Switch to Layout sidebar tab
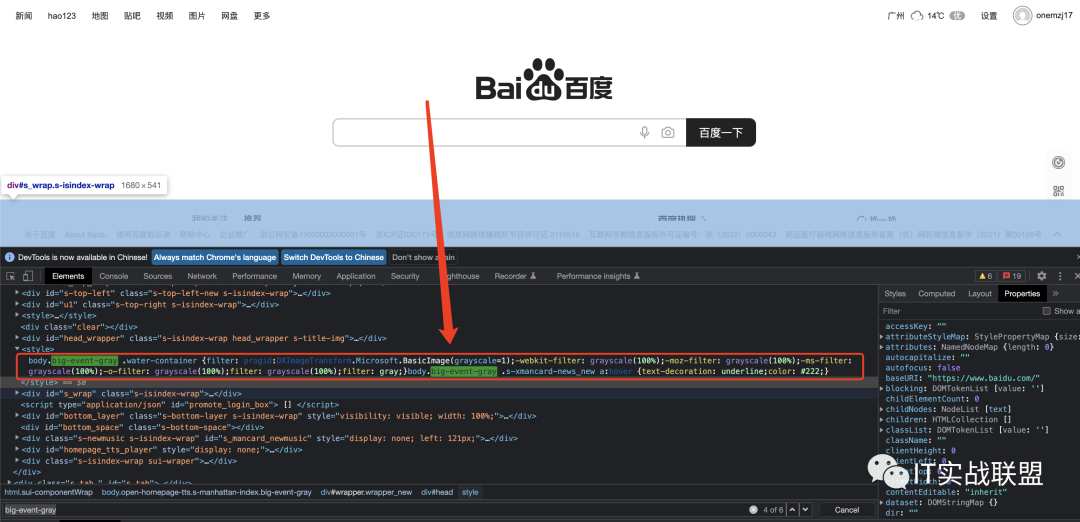 [x=979, y=293]
